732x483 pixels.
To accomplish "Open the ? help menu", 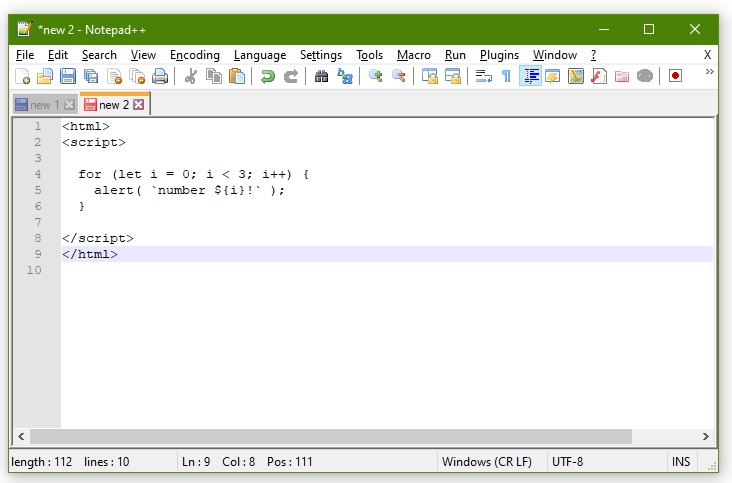I will (x=593, y=55).
